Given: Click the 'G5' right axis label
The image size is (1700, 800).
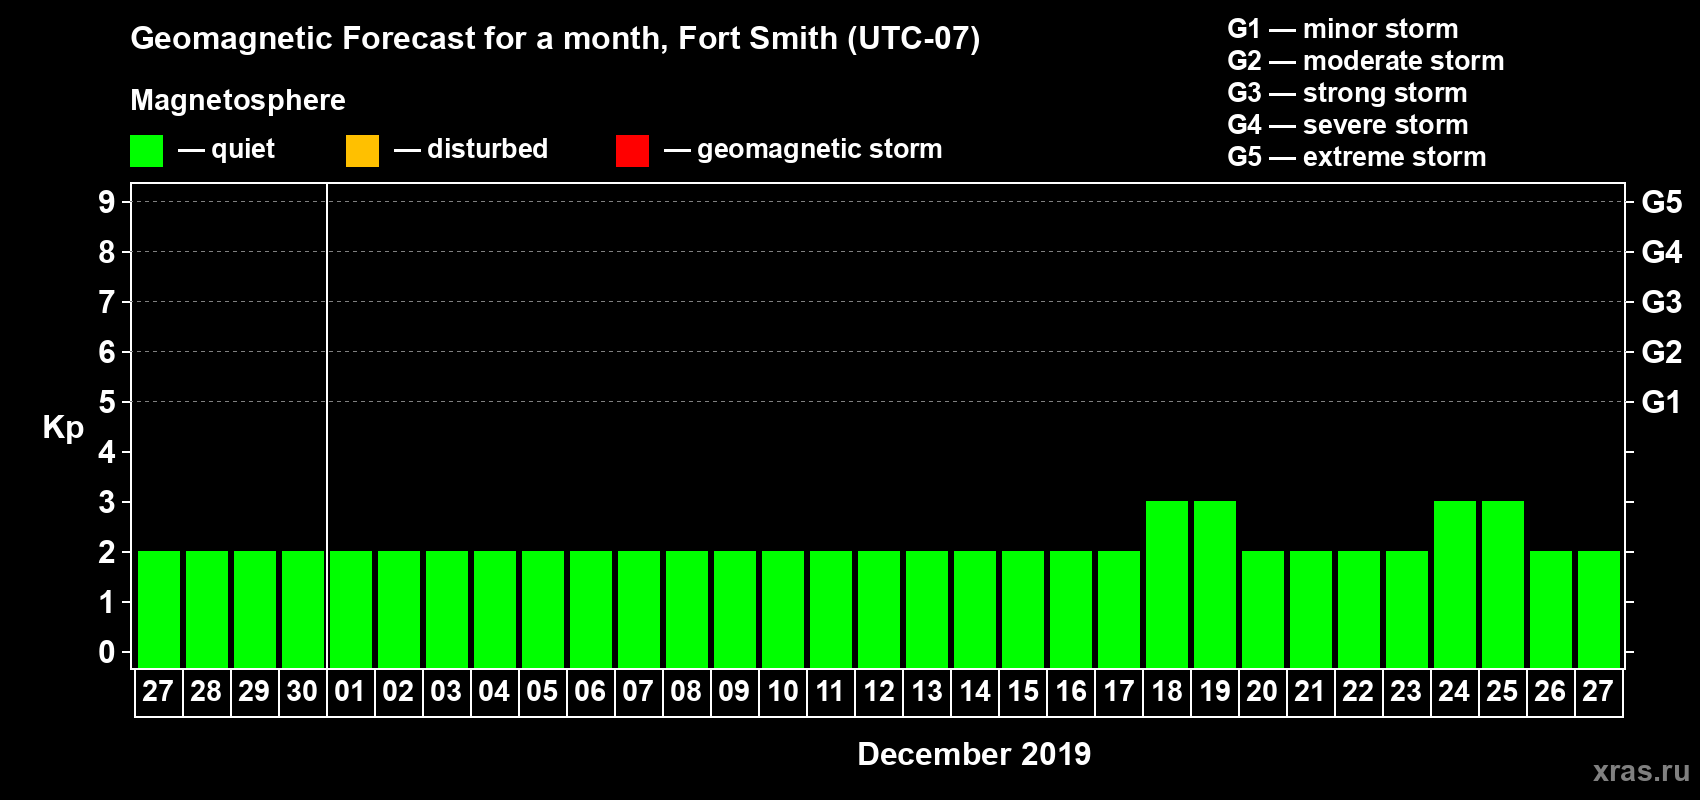Looking at the screenshot, I should (x=1662, y=202).
